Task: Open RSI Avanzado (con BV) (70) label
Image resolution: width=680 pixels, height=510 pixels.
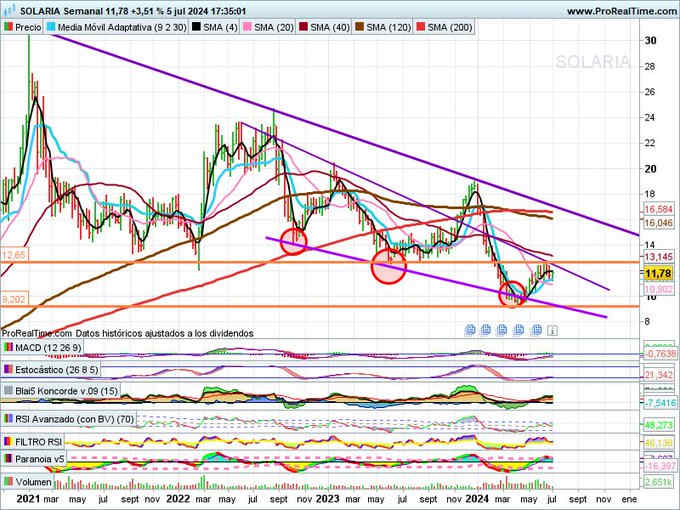Action: [74, 419]
